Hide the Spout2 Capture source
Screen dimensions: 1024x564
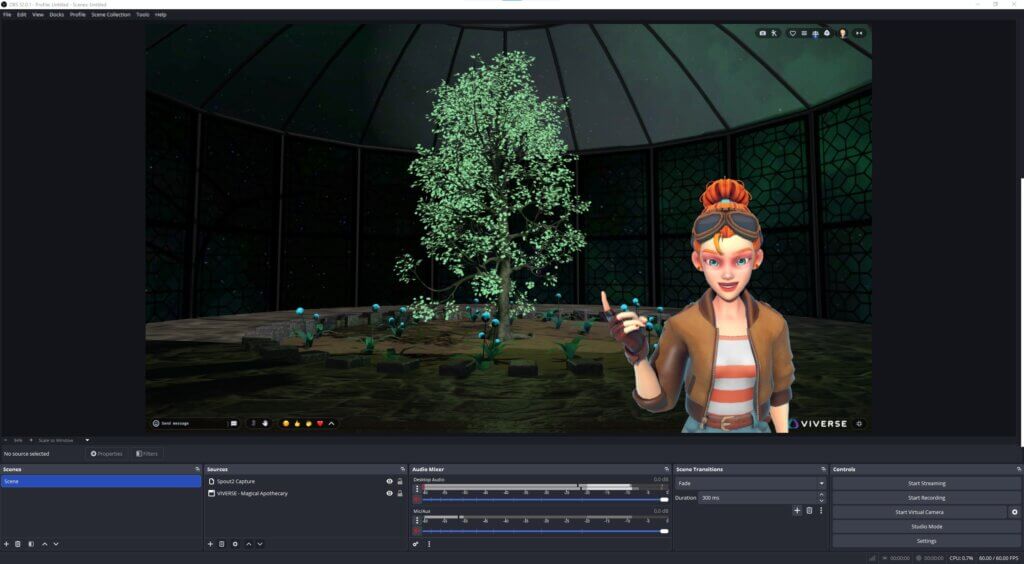point(389,481)
